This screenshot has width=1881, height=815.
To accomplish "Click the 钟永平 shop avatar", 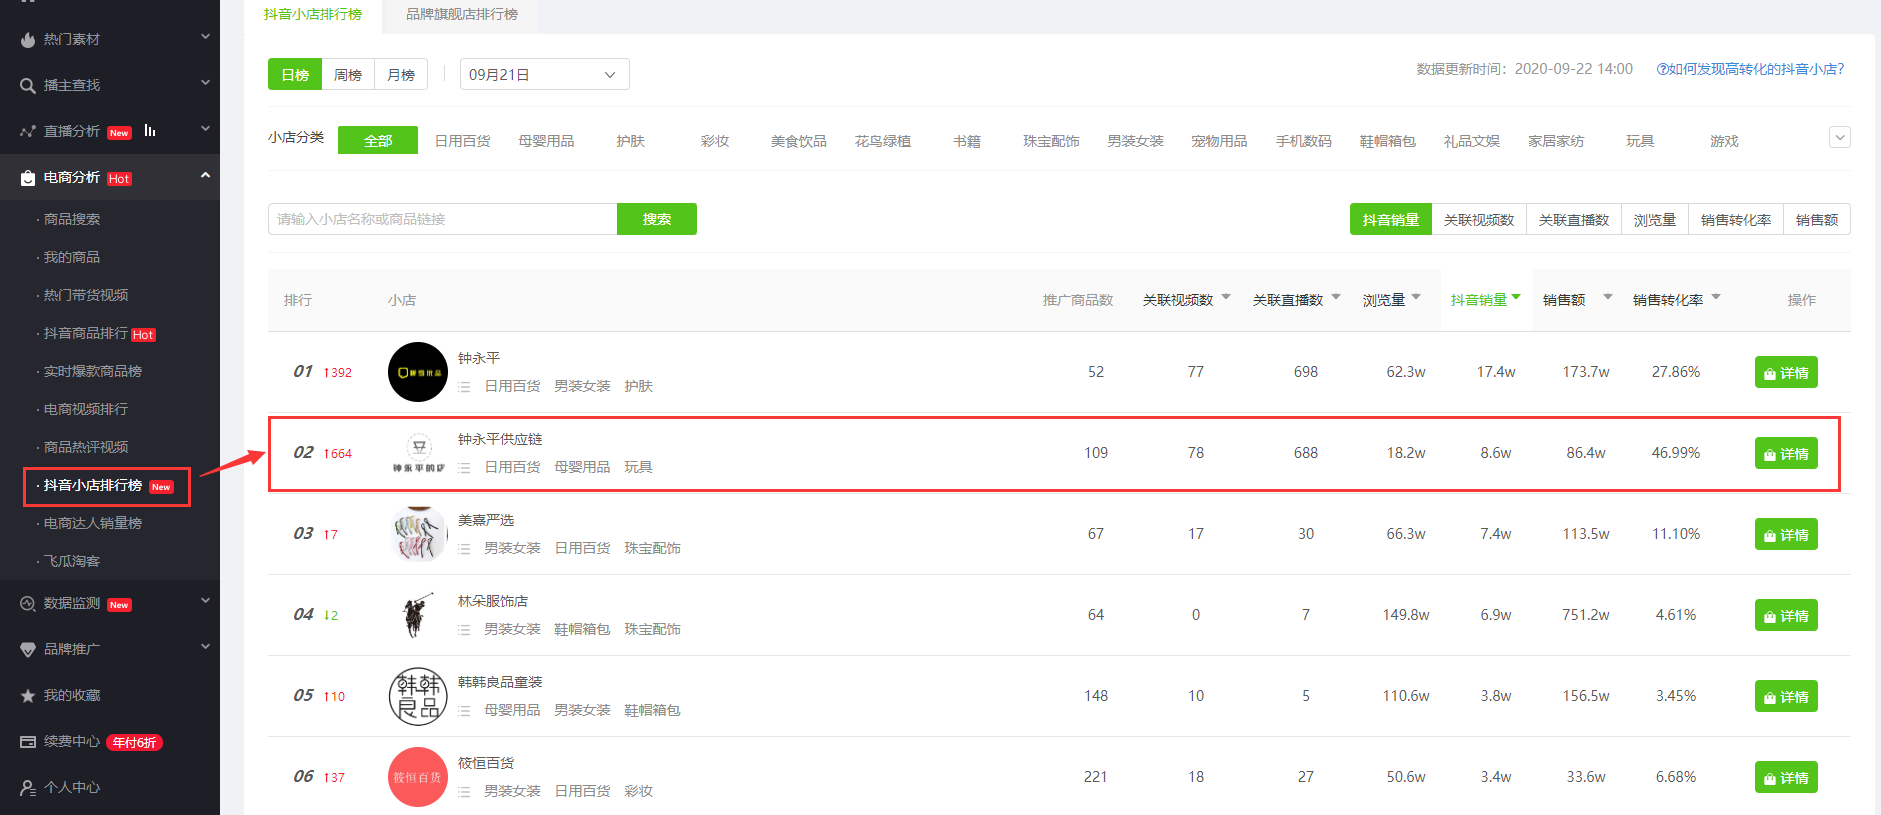I will coord(418,372).
